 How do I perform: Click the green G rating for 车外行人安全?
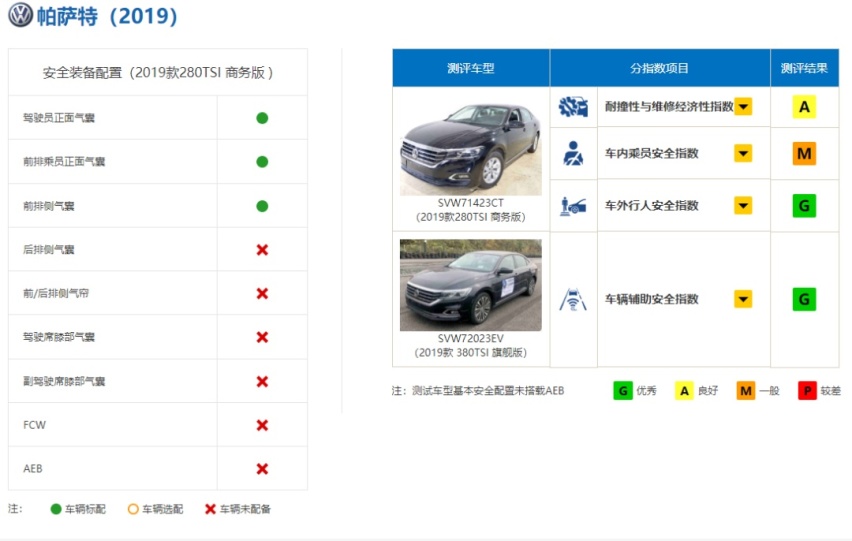point(804,206)
